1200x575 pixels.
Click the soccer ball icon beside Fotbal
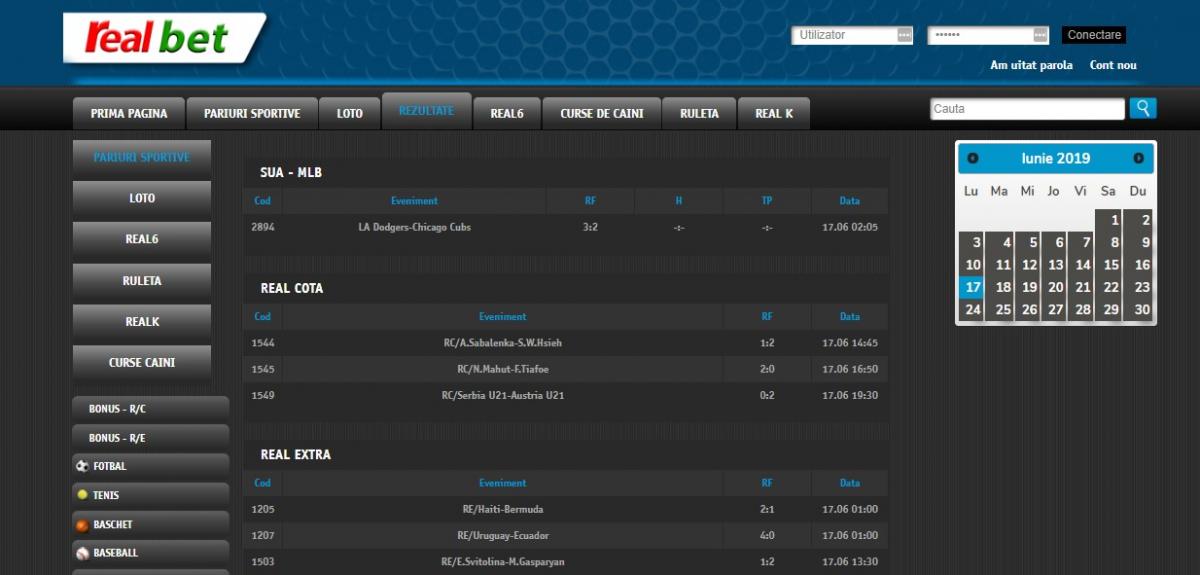coord(82,466)
